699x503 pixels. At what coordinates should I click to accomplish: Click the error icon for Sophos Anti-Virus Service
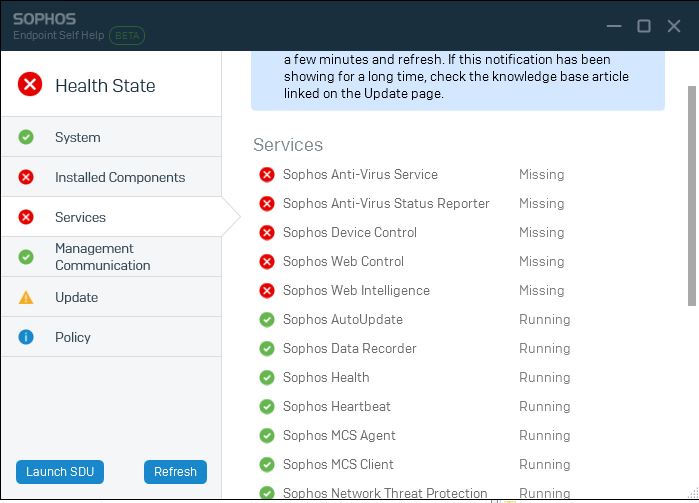coord(267,174)
